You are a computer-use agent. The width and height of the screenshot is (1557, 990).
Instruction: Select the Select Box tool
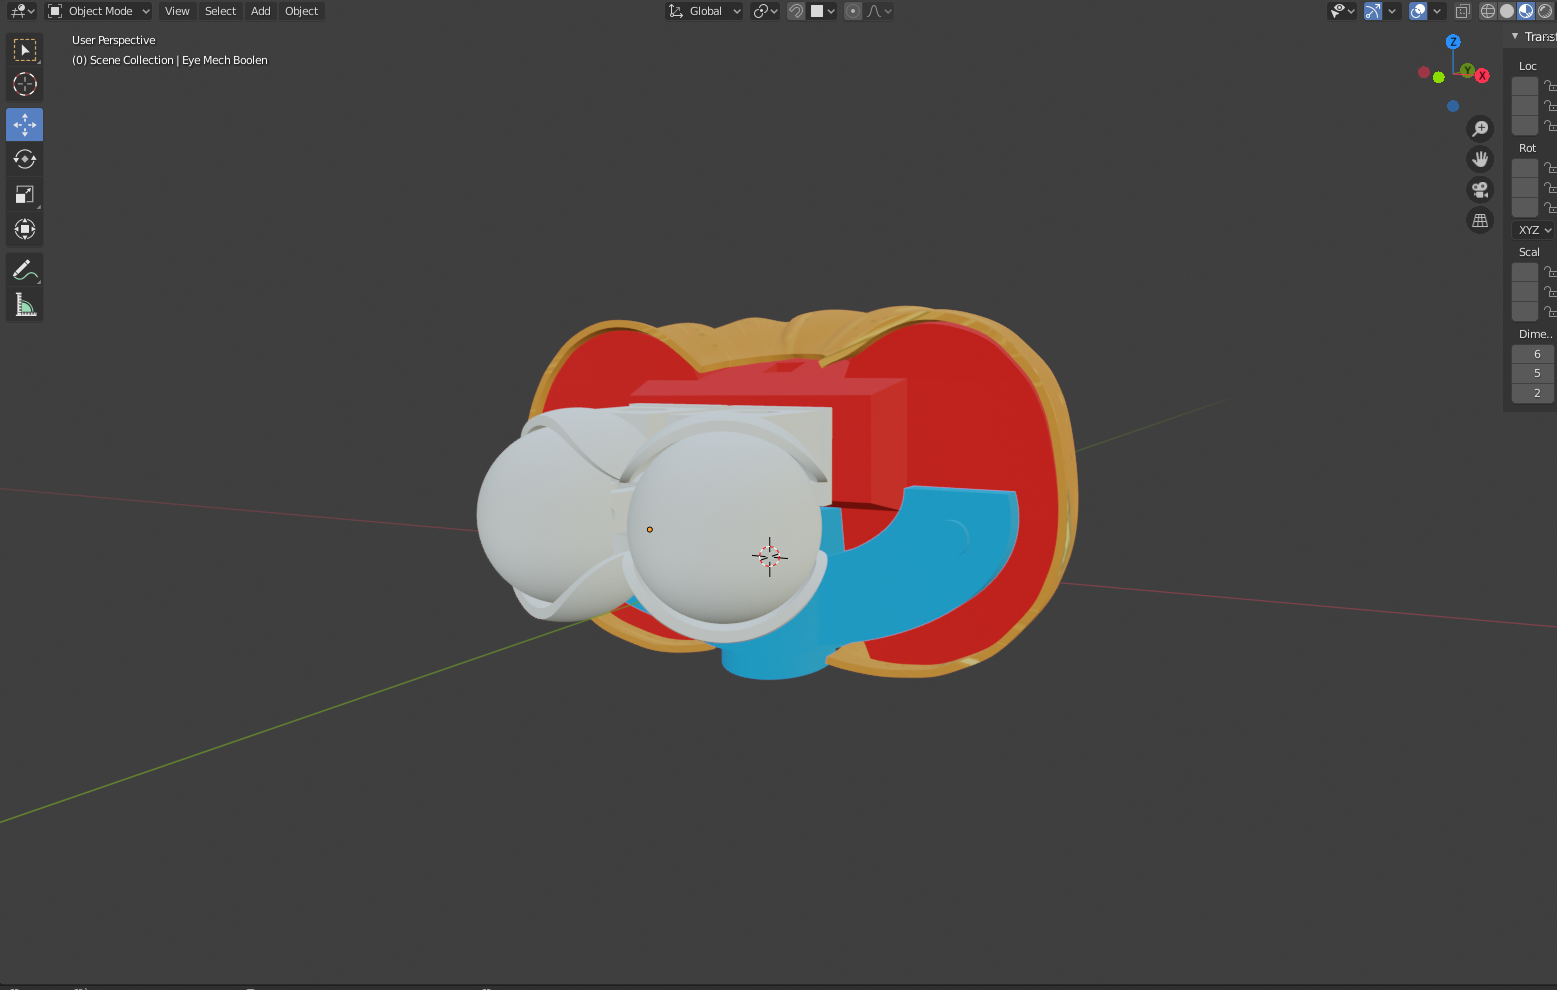tap(25, 49)
